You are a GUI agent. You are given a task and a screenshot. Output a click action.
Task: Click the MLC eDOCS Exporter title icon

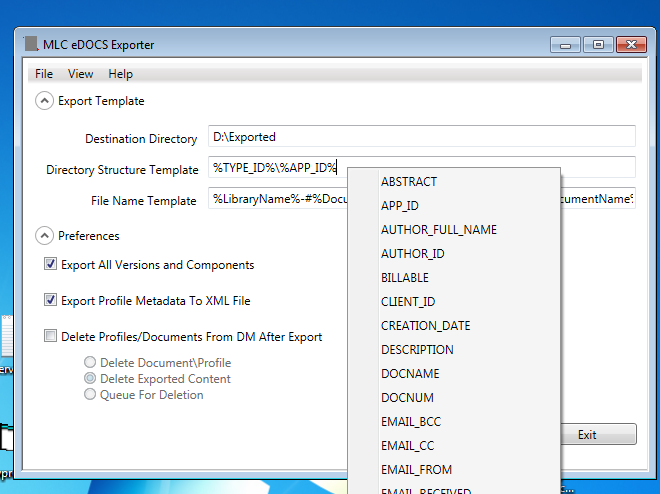[x=31, y=44]
